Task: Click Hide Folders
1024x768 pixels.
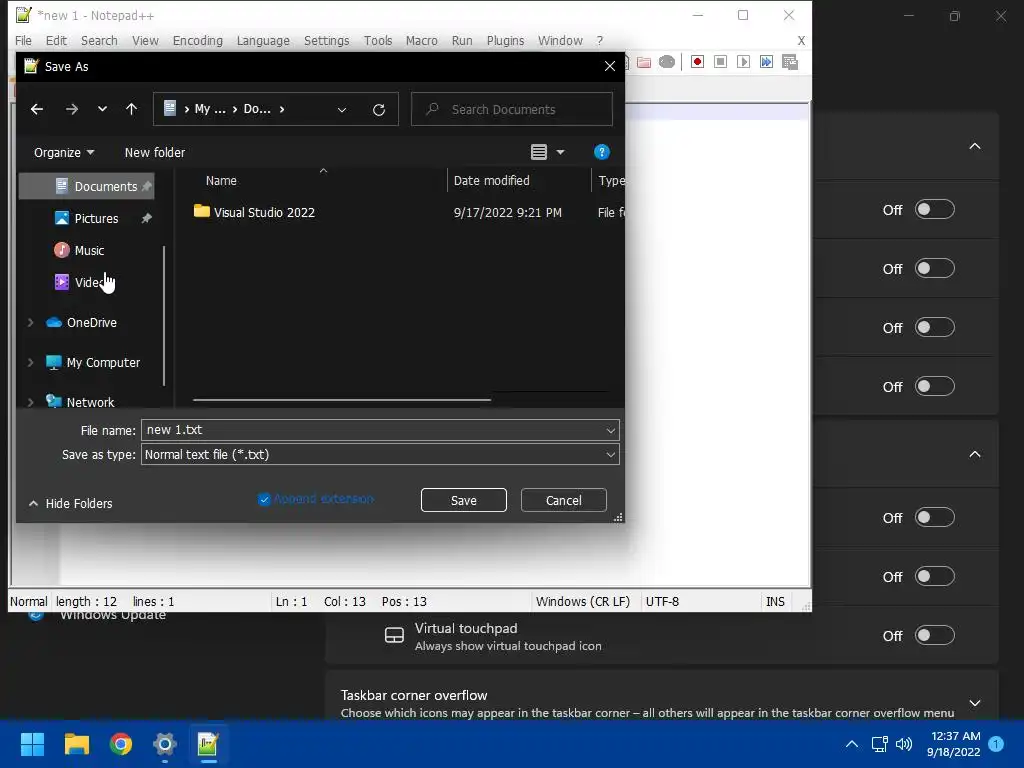Action: [x=71, y=504]
